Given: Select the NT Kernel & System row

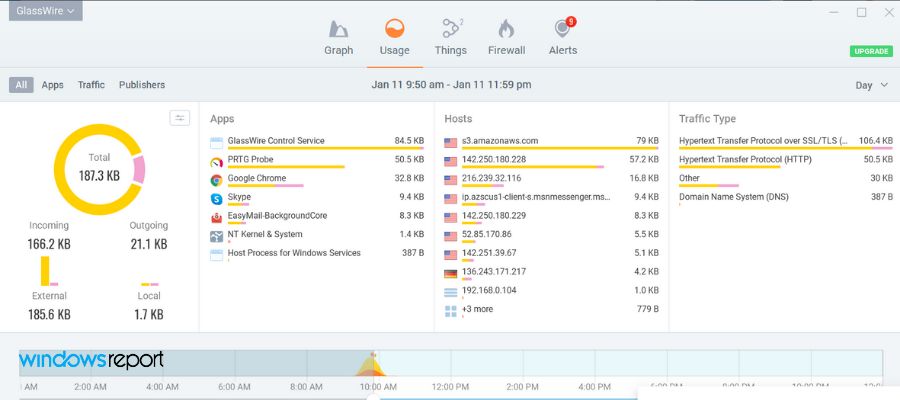Looking at the screenshot, I should 317,236.
